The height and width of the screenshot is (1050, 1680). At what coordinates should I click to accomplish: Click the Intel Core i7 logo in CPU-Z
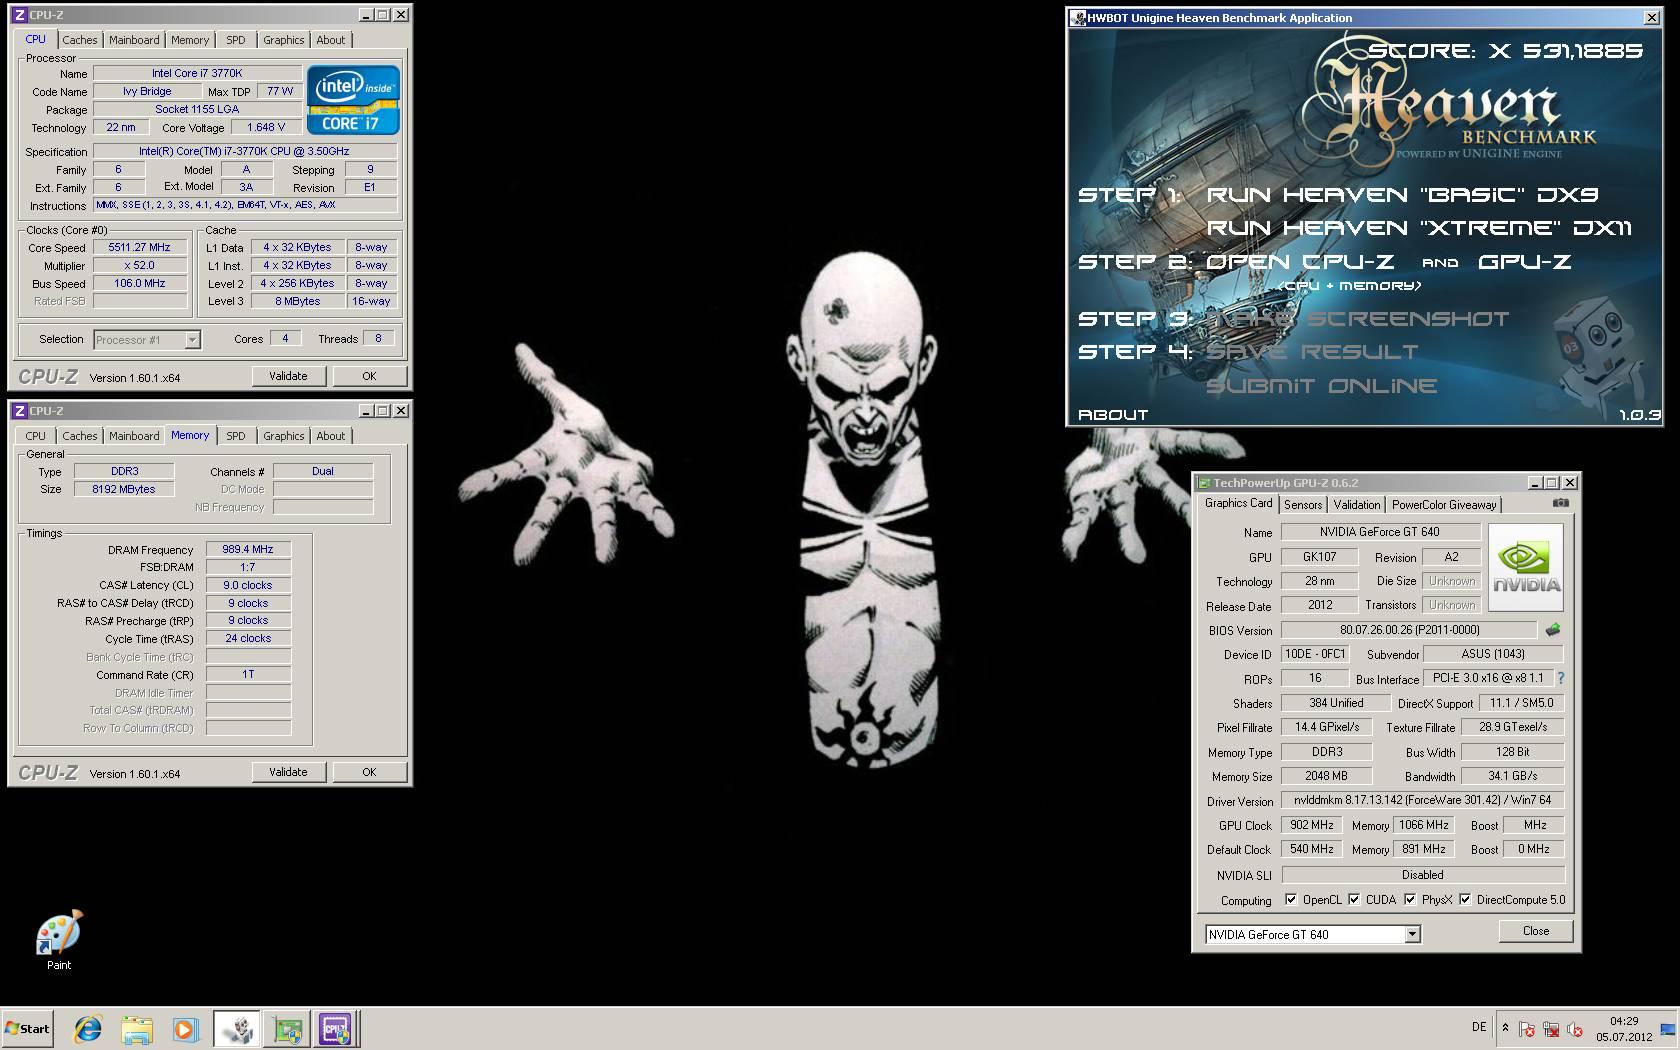(x=353, y=100)
